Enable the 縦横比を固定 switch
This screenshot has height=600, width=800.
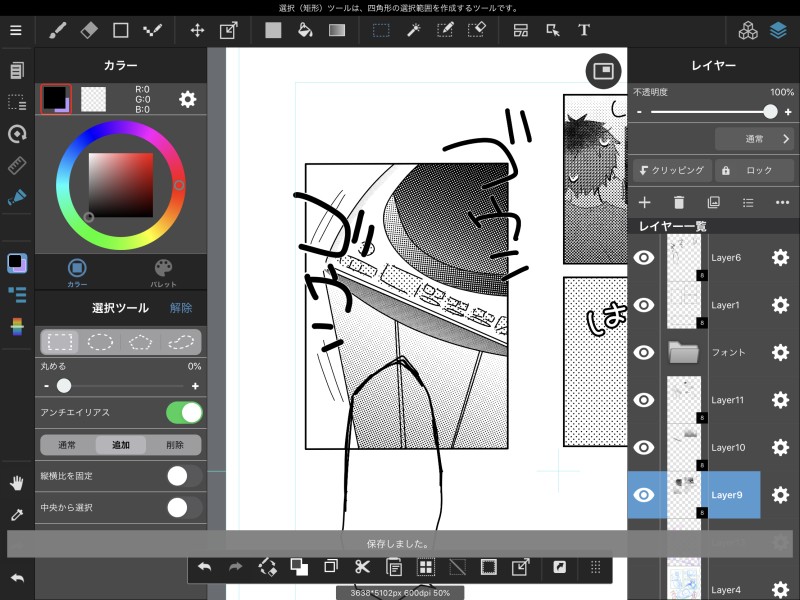pyautogui.click(x=184, y=477)
